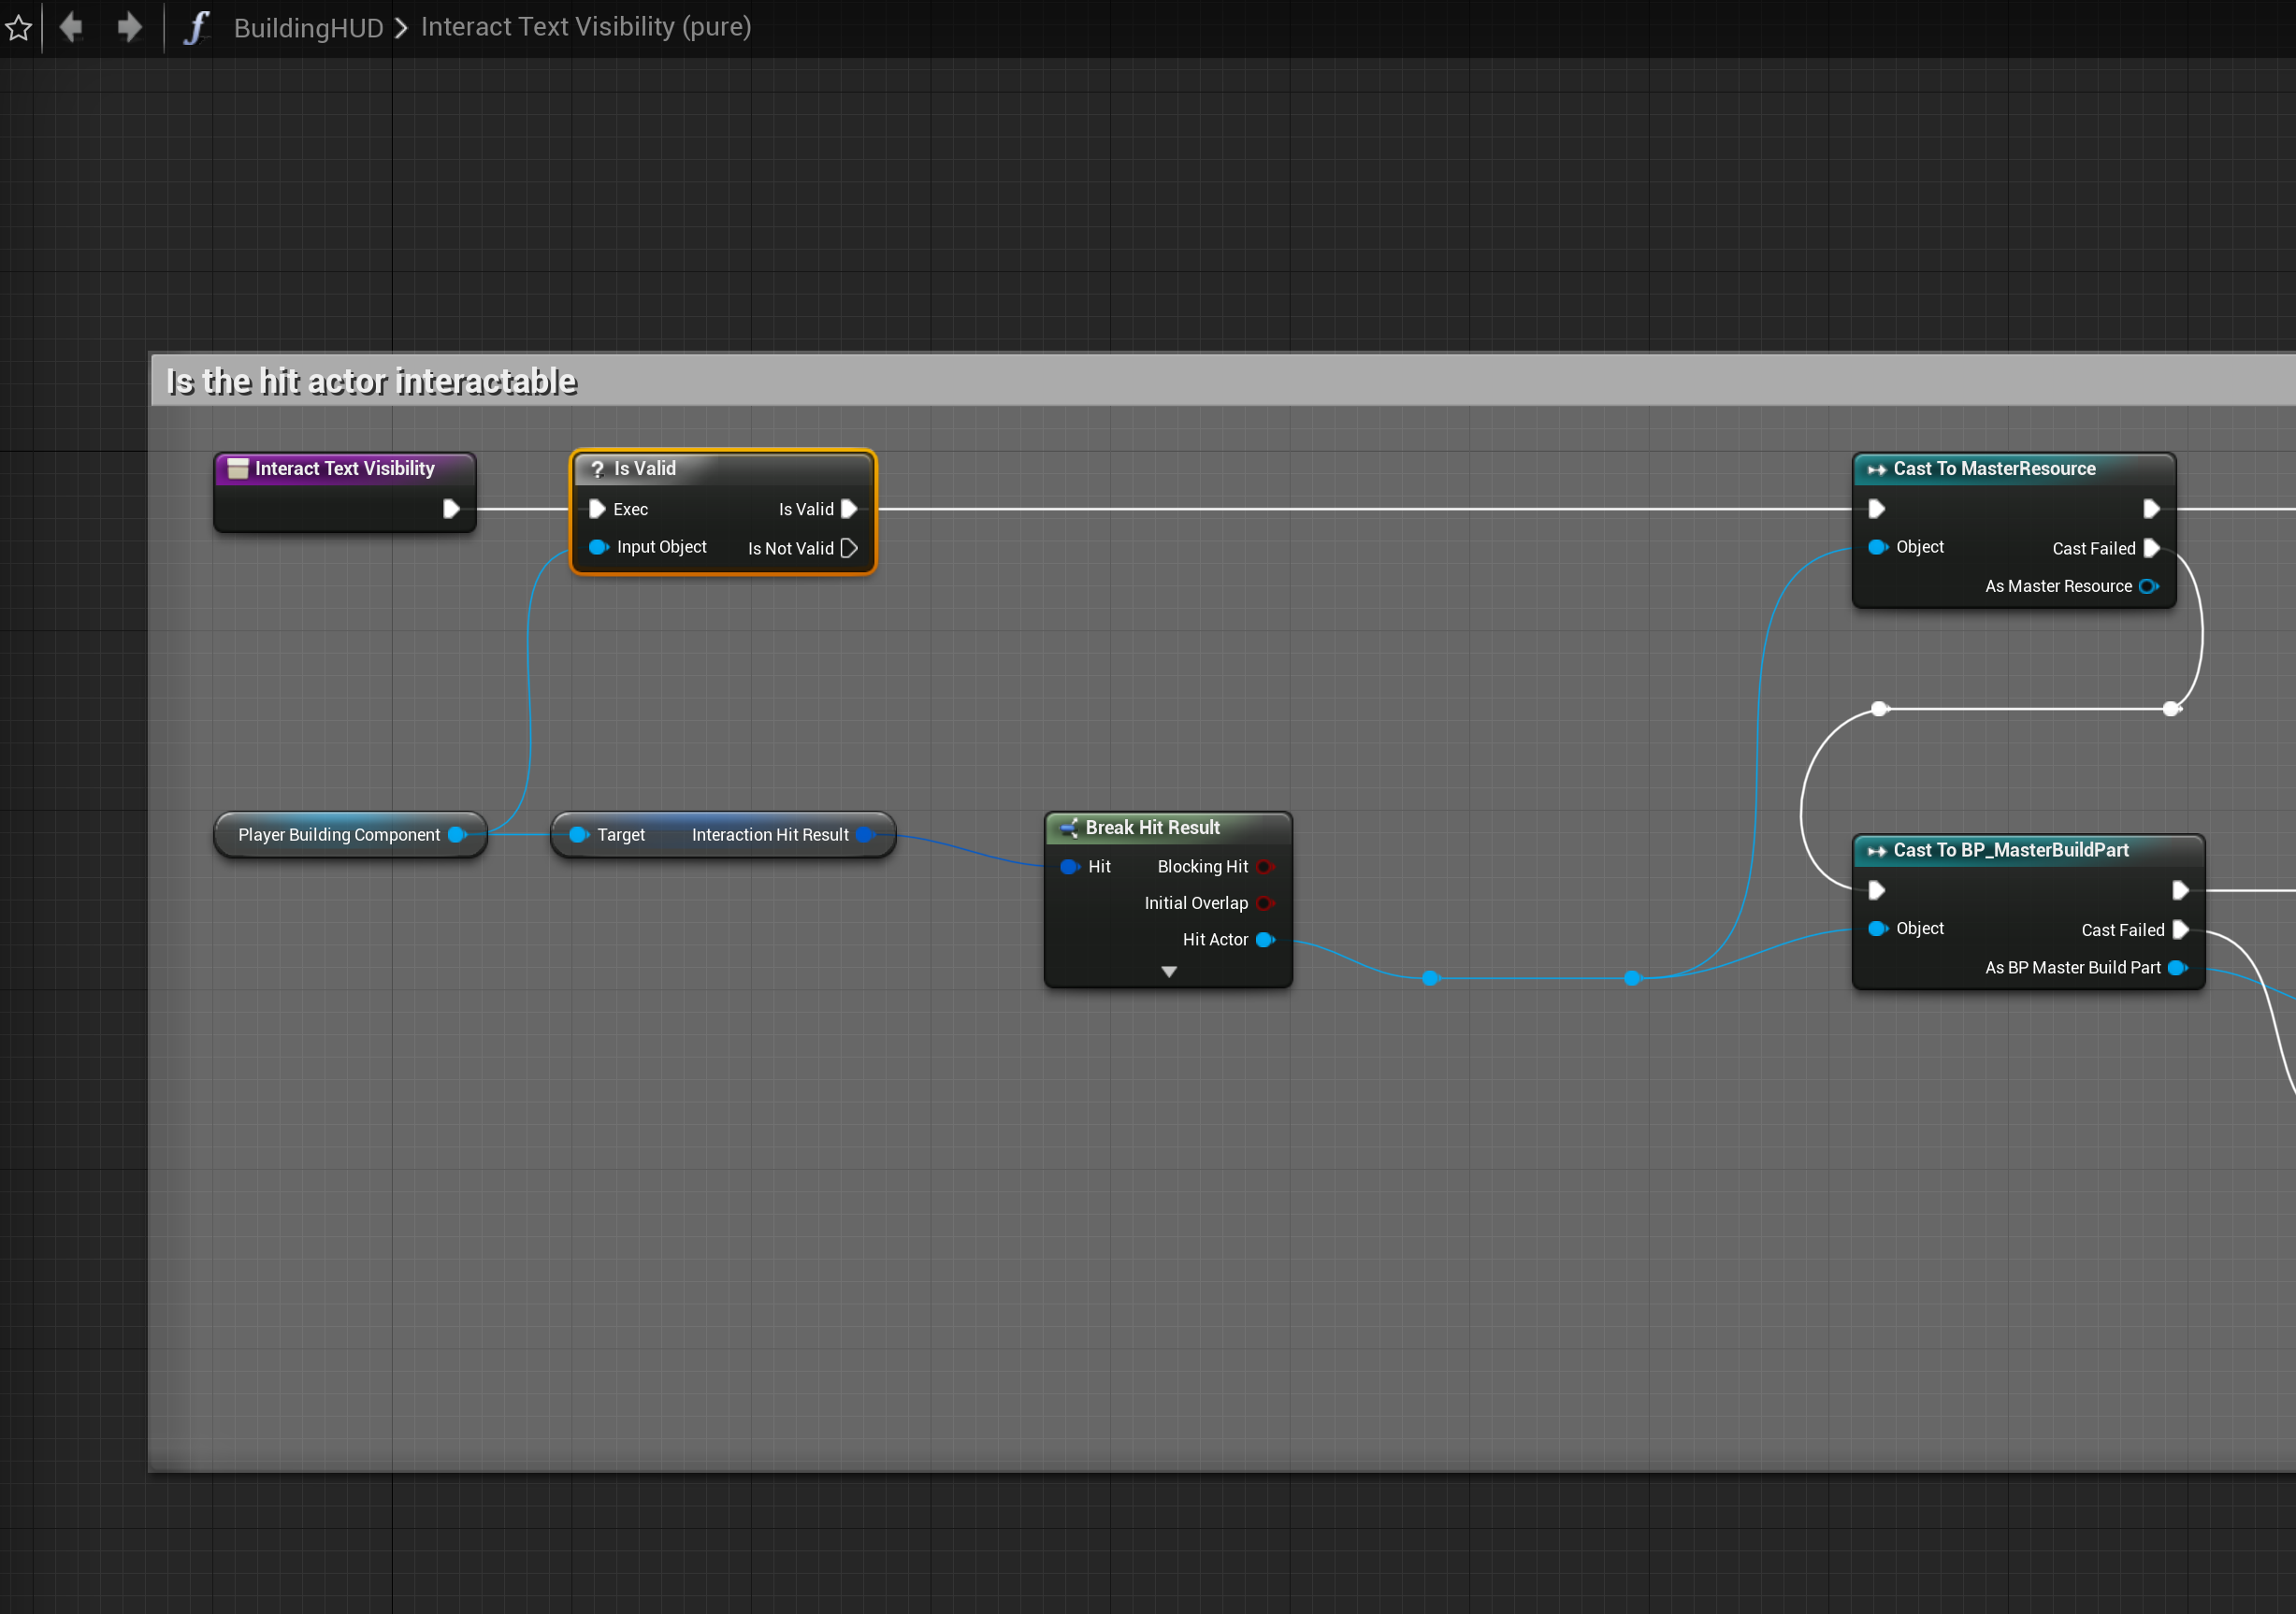Click Hit Actor output pin
Viewport: 2296px width, 1614px height.
point(1265,939)
